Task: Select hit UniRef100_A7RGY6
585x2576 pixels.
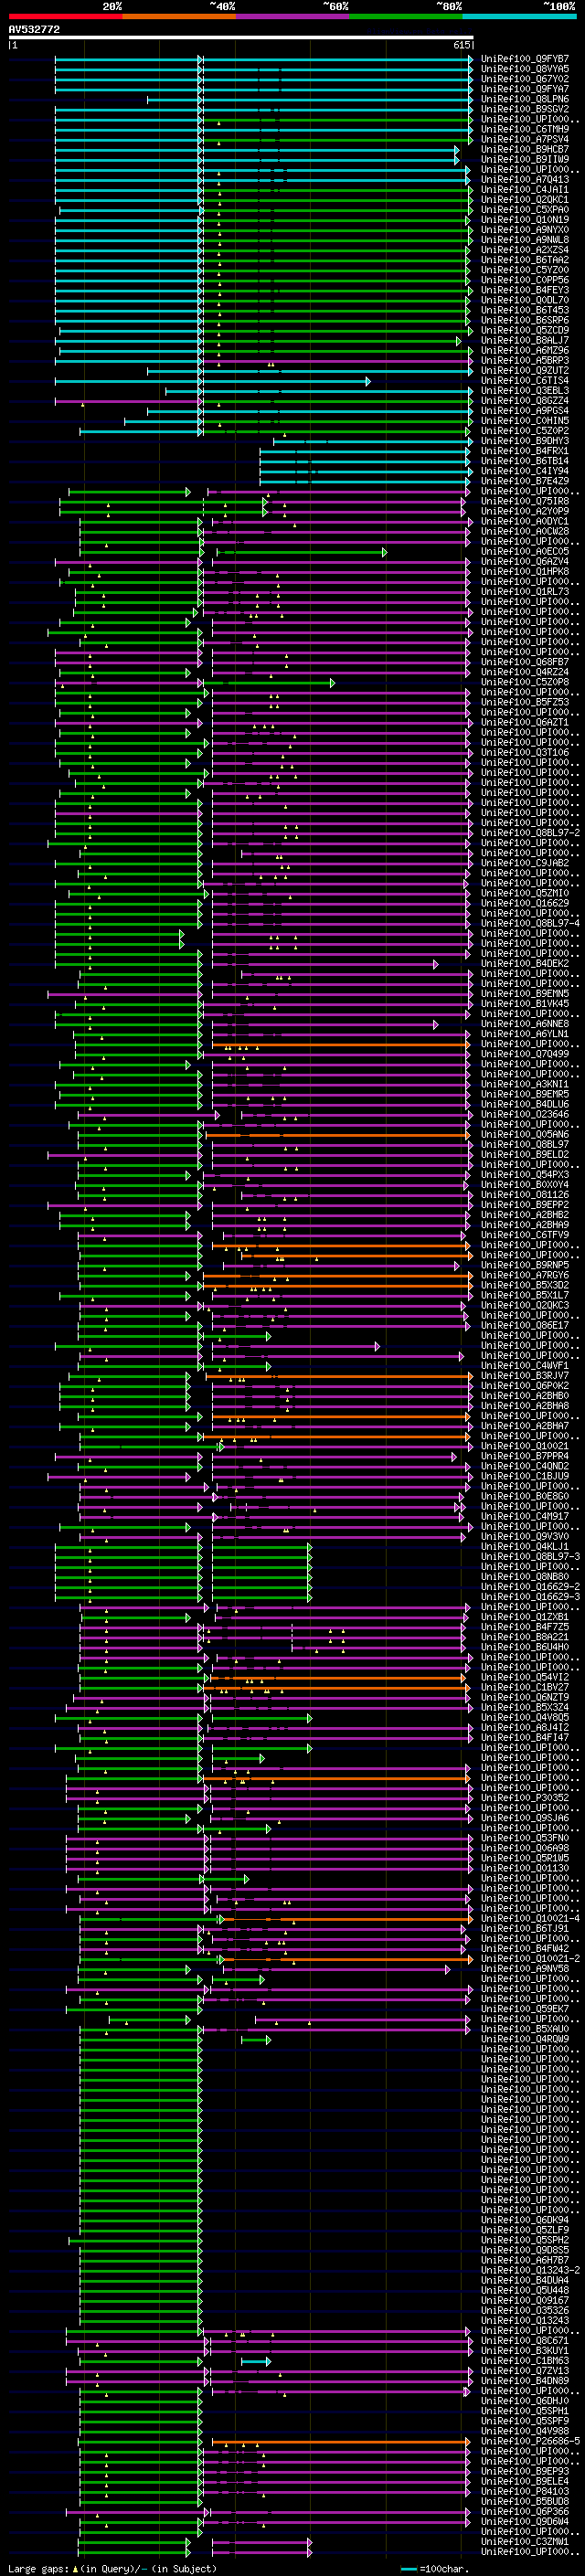Action: [x=525, y=1276]
